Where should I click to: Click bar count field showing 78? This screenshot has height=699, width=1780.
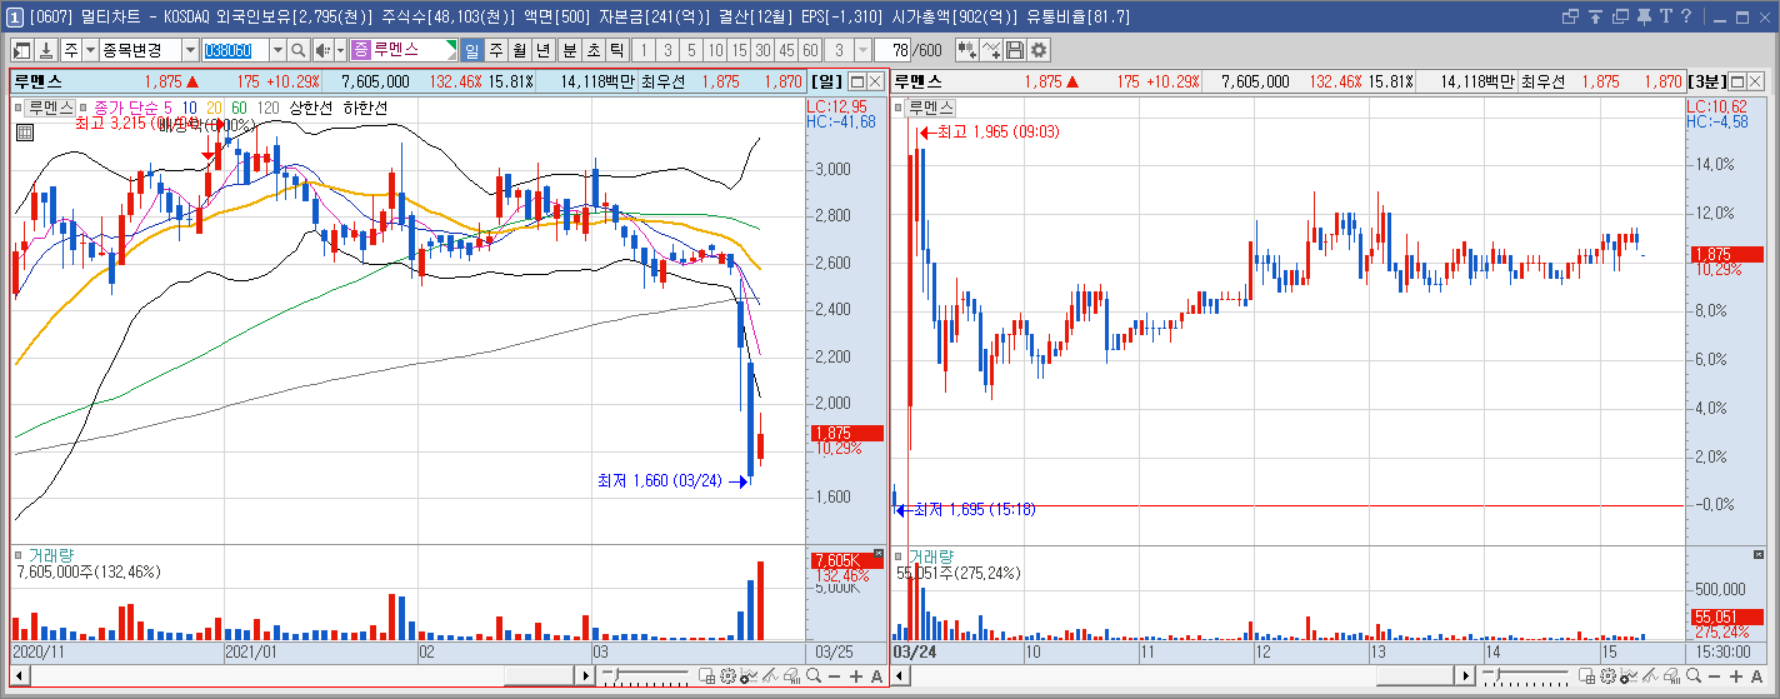[x=893, y=50]
